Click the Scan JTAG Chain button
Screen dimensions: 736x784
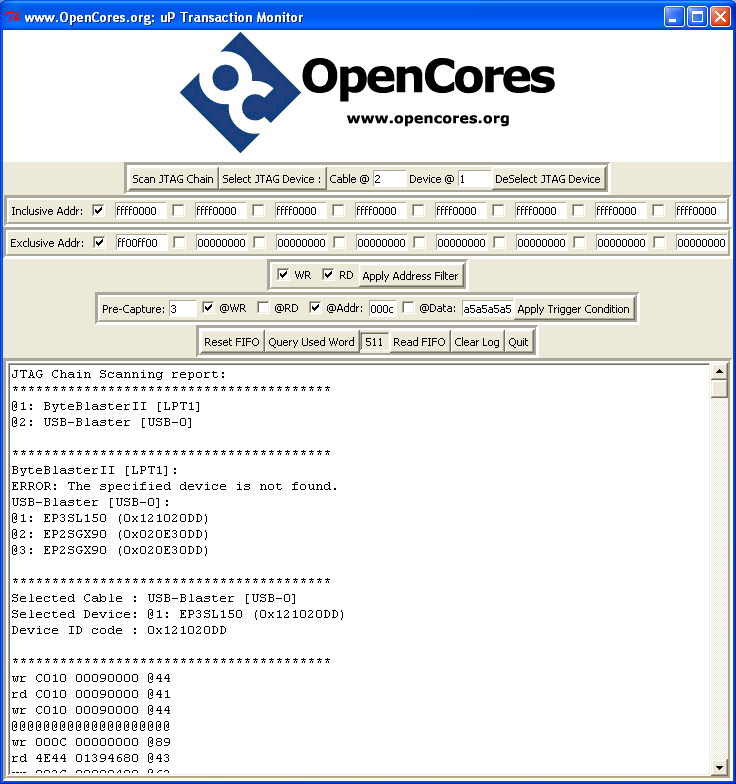pyautogui.click(x=173, y=179)
